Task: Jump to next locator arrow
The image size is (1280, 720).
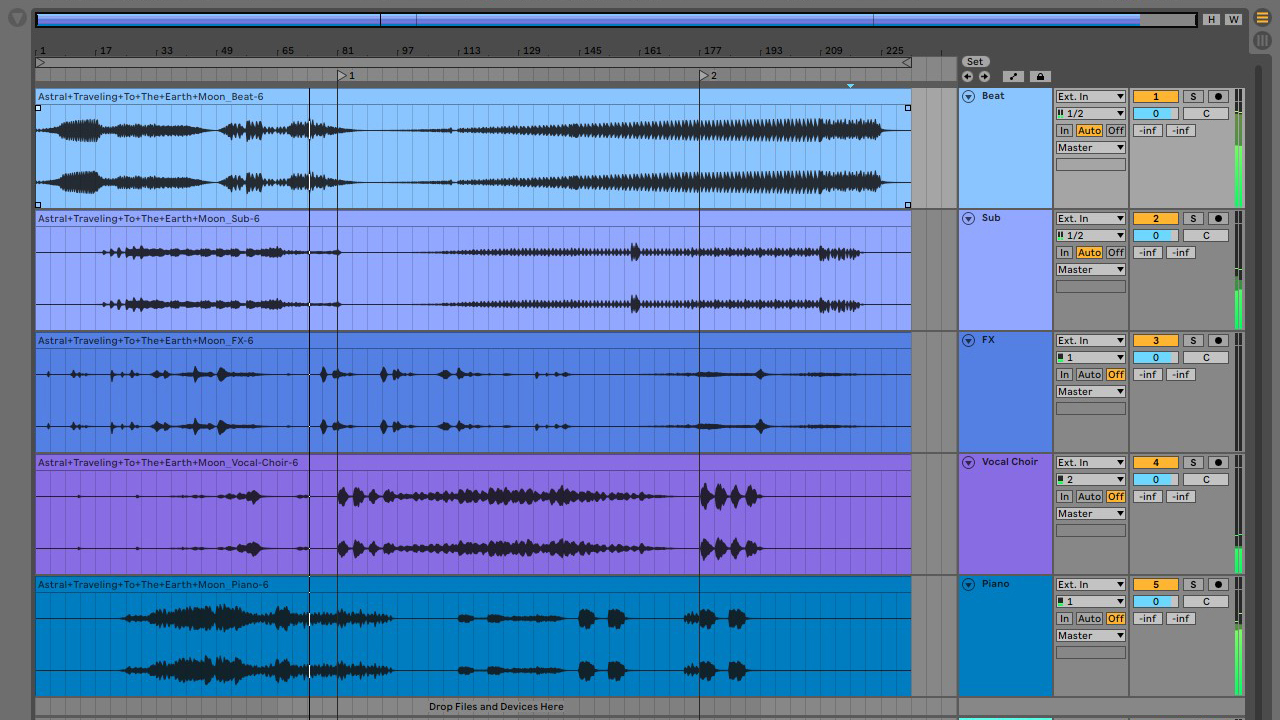Action: click(984, 76)
